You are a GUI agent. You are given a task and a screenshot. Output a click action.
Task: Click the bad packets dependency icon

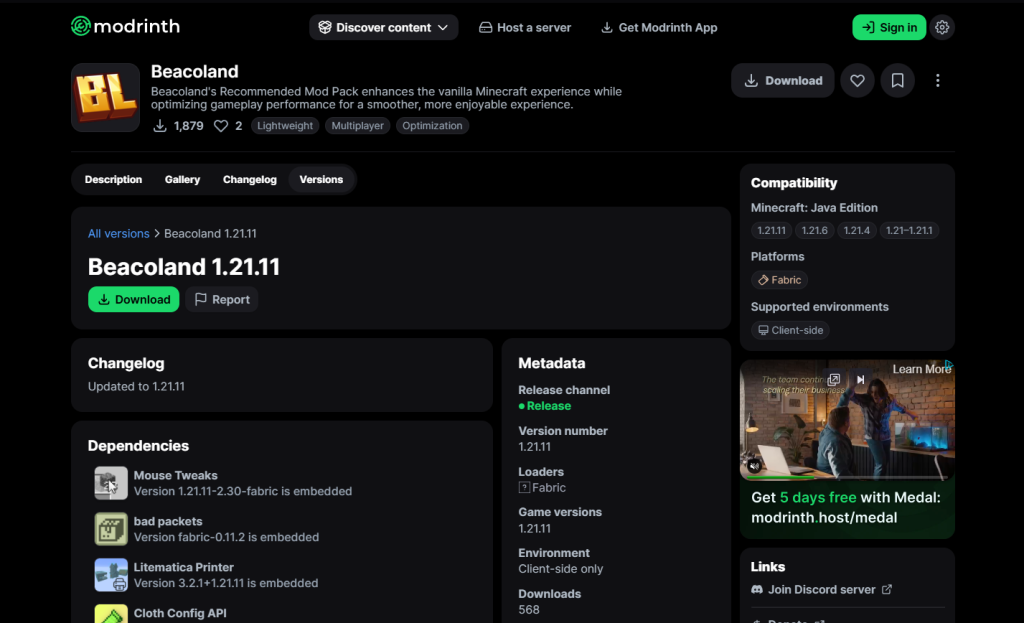pyautogui.click(x=110, y=529)
